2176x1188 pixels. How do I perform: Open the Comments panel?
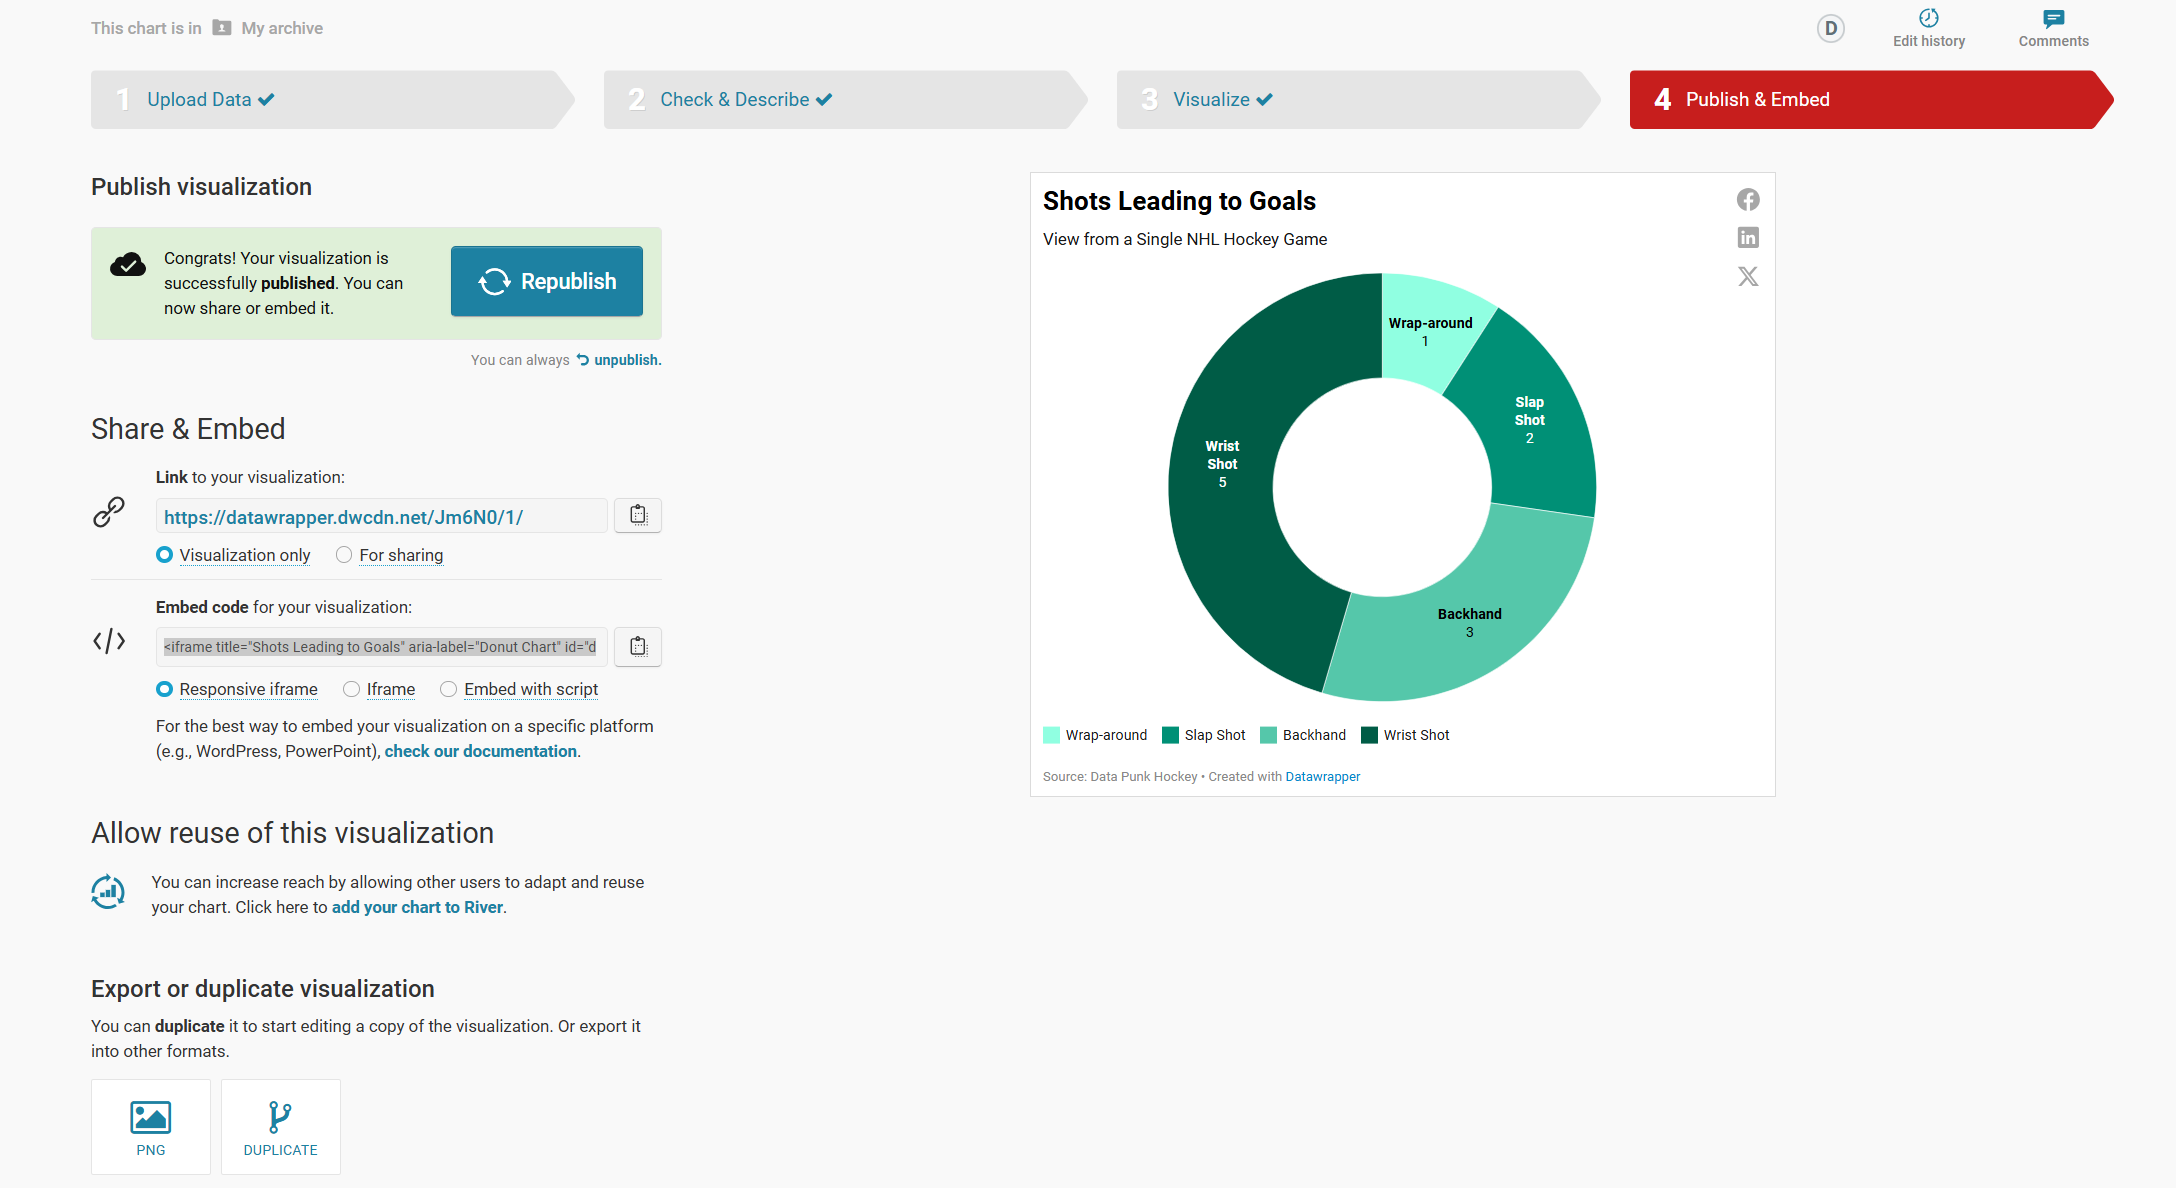pos(2053,28)
